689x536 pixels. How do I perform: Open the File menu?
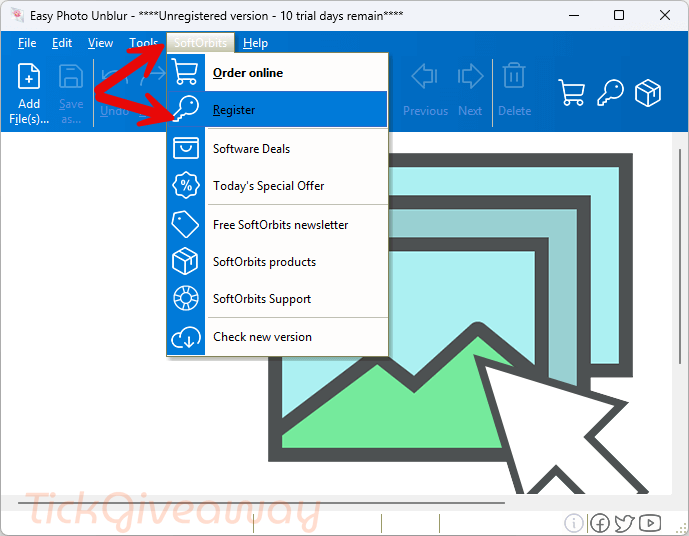point(27,43)
